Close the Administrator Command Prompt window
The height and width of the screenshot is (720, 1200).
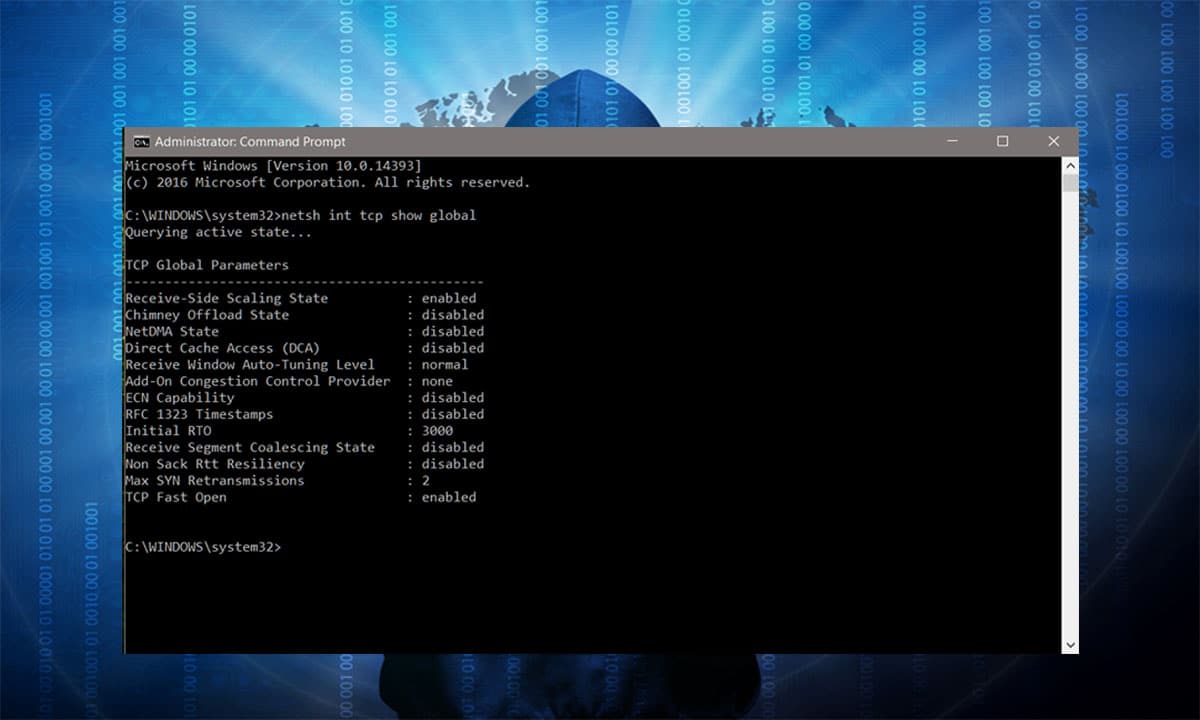tap(1053, 142)
